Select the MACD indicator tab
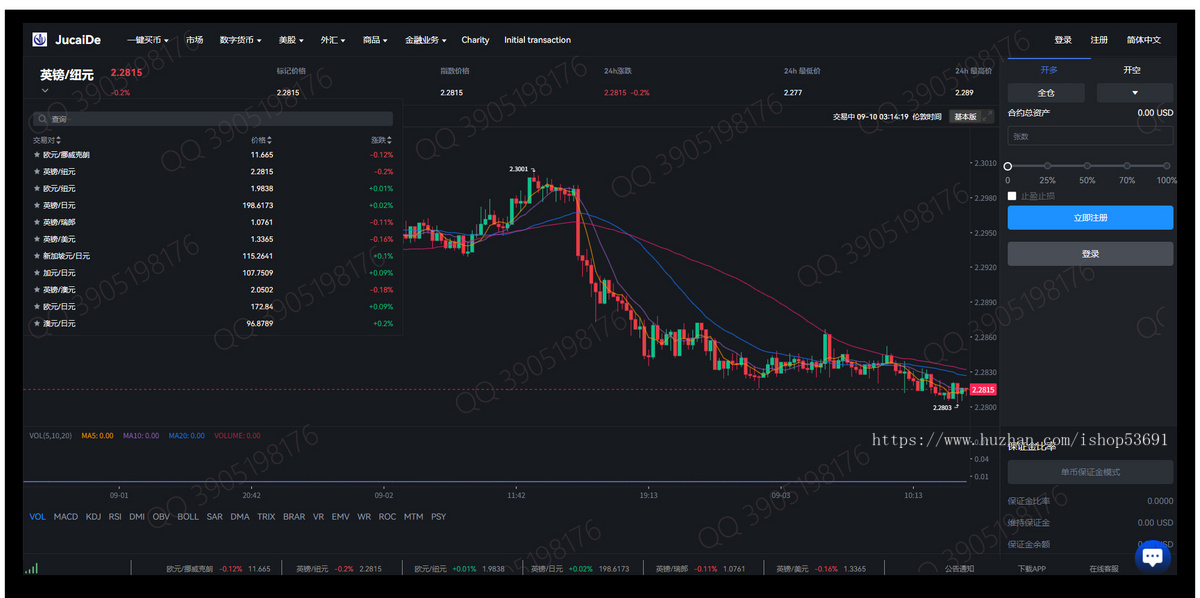Image resolution: width=1200 pixels, height=598 pixels. [x=66, y=517]
